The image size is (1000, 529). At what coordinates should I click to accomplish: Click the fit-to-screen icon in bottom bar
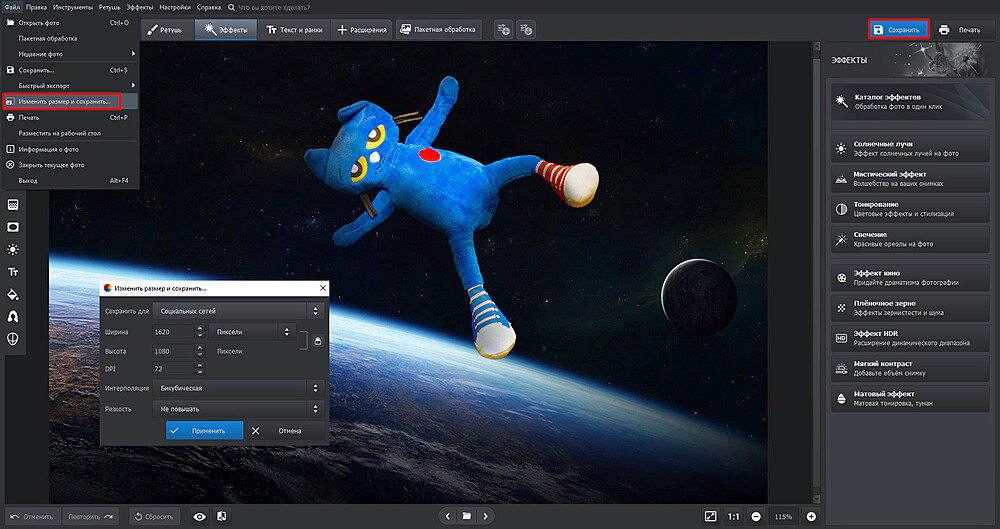pyautogui.click(x=710, y=516)
